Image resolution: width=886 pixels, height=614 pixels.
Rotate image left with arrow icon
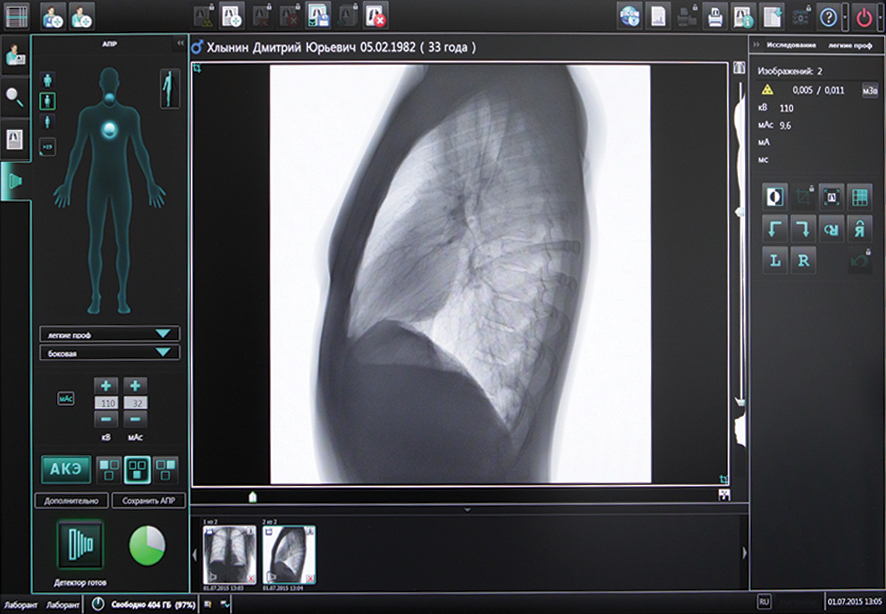[775, 229]
